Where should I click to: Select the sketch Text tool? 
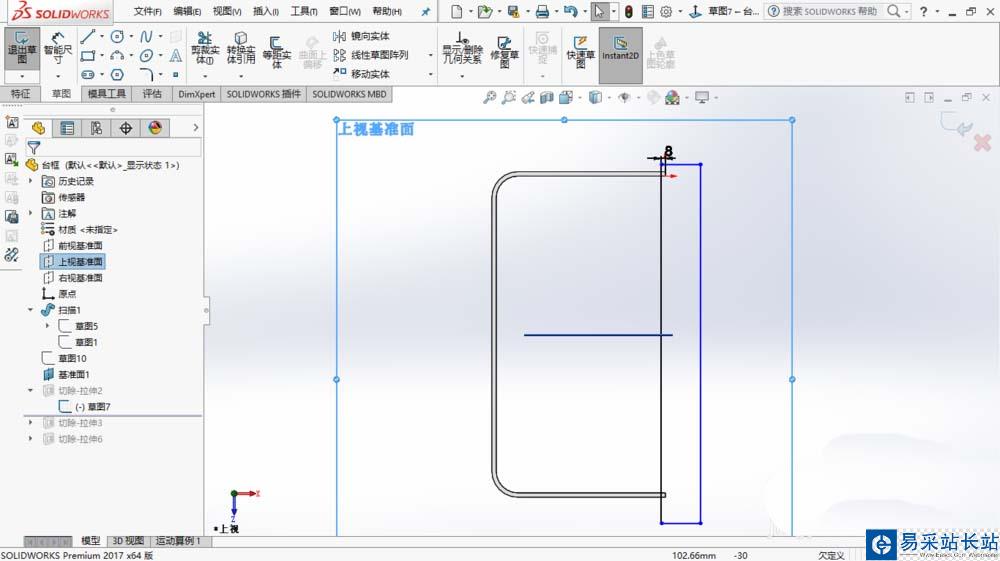pos(175,55)
